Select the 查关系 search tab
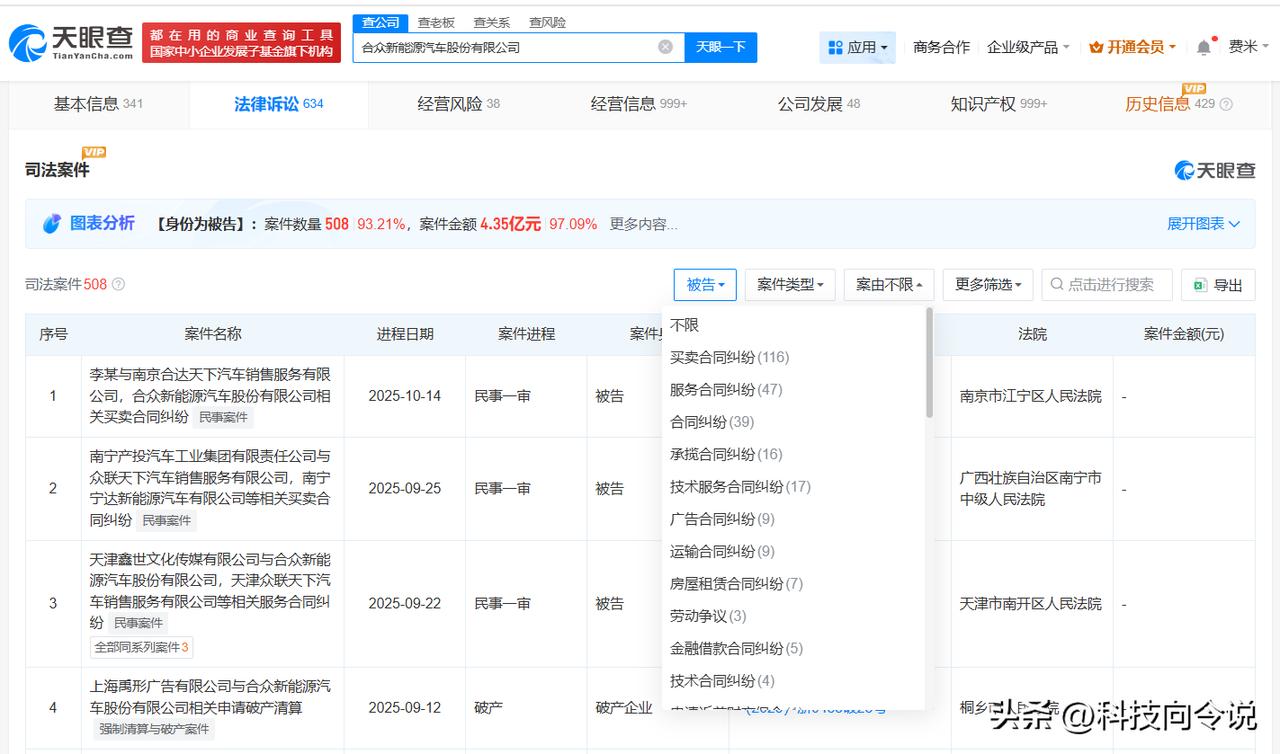1280x754 pixels. point(491,22)
